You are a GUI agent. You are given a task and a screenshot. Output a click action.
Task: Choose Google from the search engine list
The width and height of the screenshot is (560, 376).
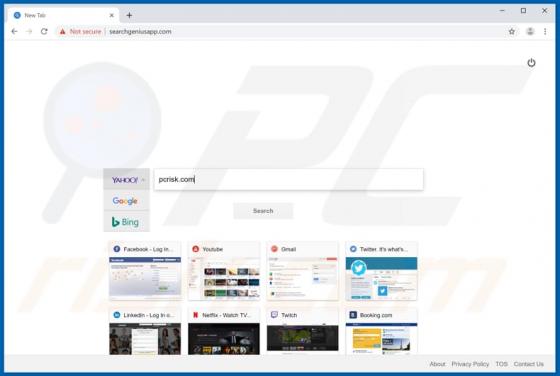pos(126,201)
